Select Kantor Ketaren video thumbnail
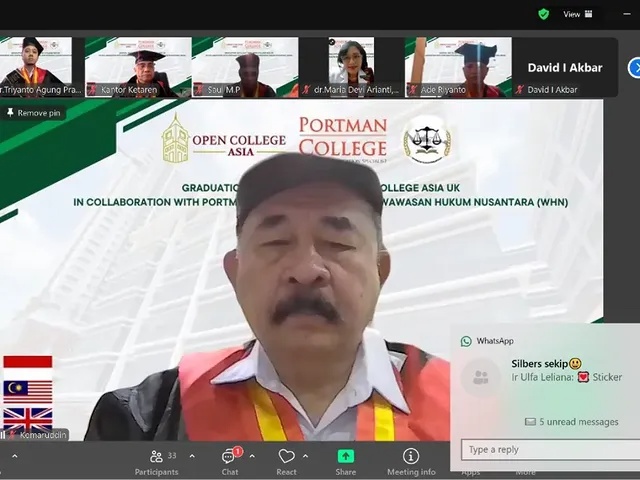 point(138,66)
